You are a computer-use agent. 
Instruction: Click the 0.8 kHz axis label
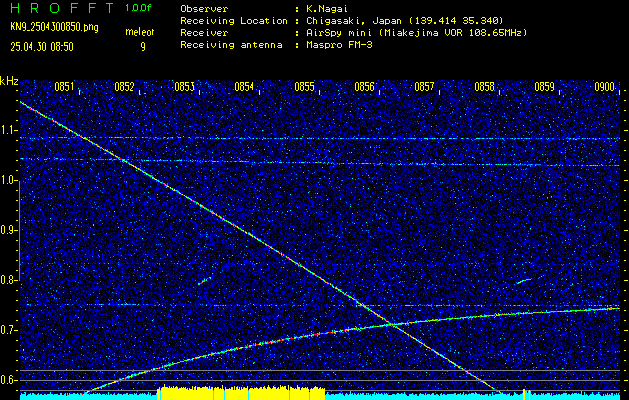(x=8, y=280)
